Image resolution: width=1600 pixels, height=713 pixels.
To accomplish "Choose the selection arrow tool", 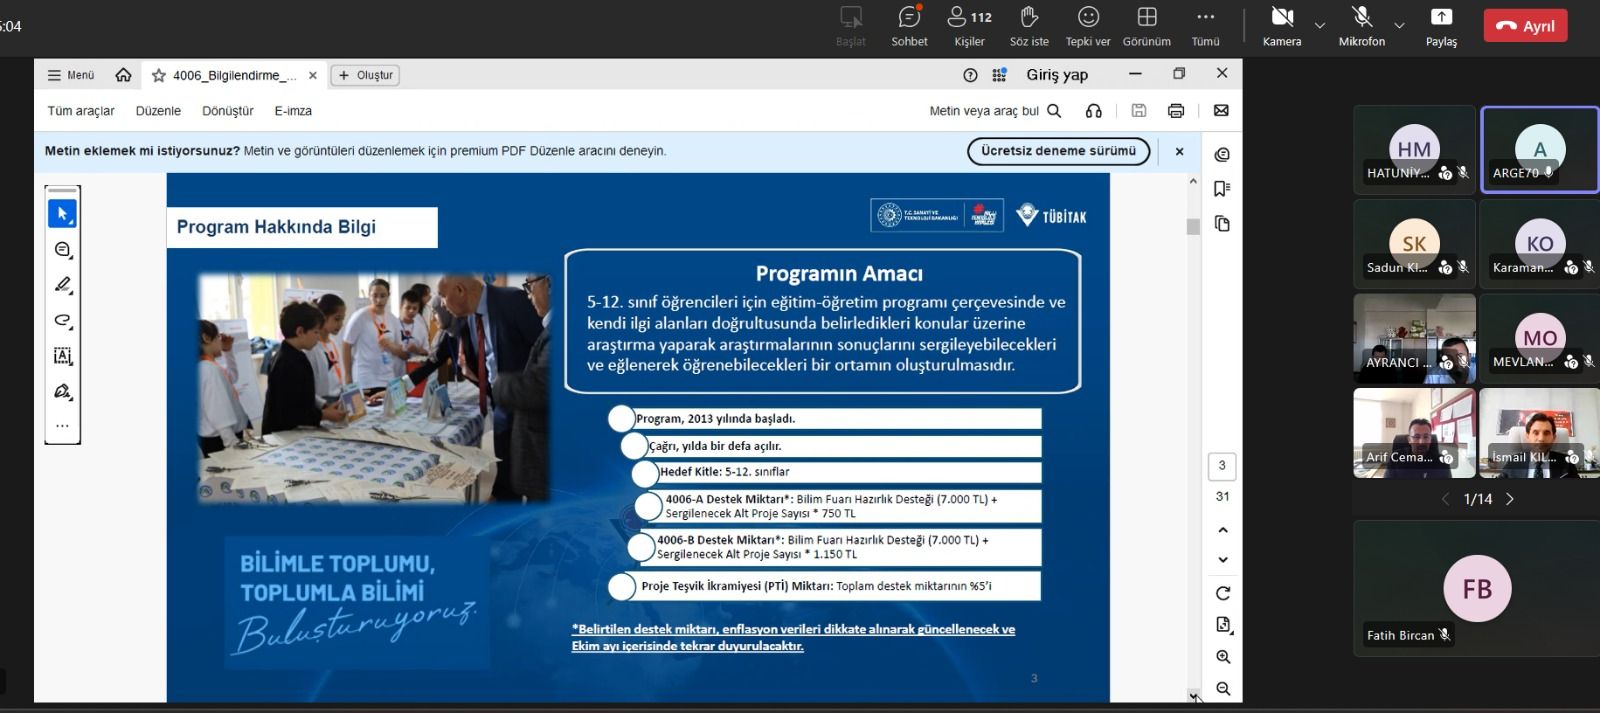I will [x=62, y=214].
